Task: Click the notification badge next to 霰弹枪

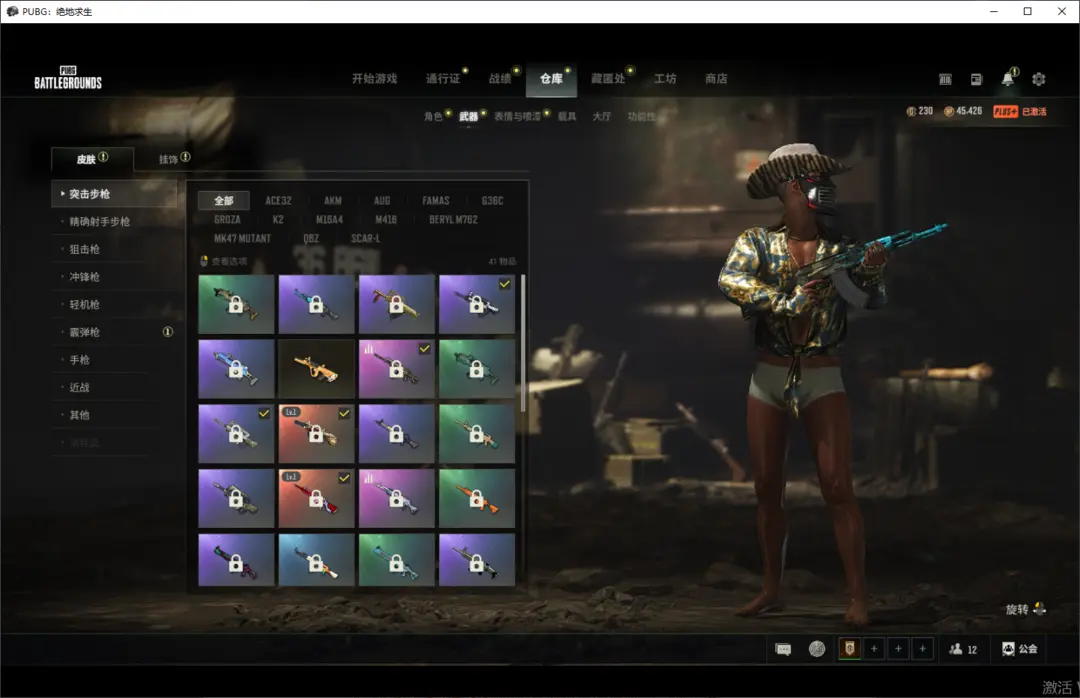Action: 167,332
